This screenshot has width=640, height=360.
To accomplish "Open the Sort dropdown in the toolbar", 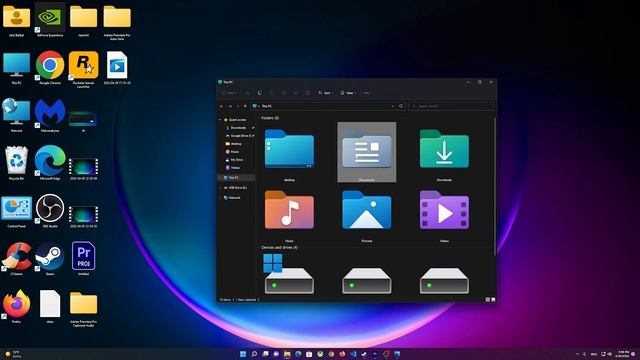I will coord(325,93).
